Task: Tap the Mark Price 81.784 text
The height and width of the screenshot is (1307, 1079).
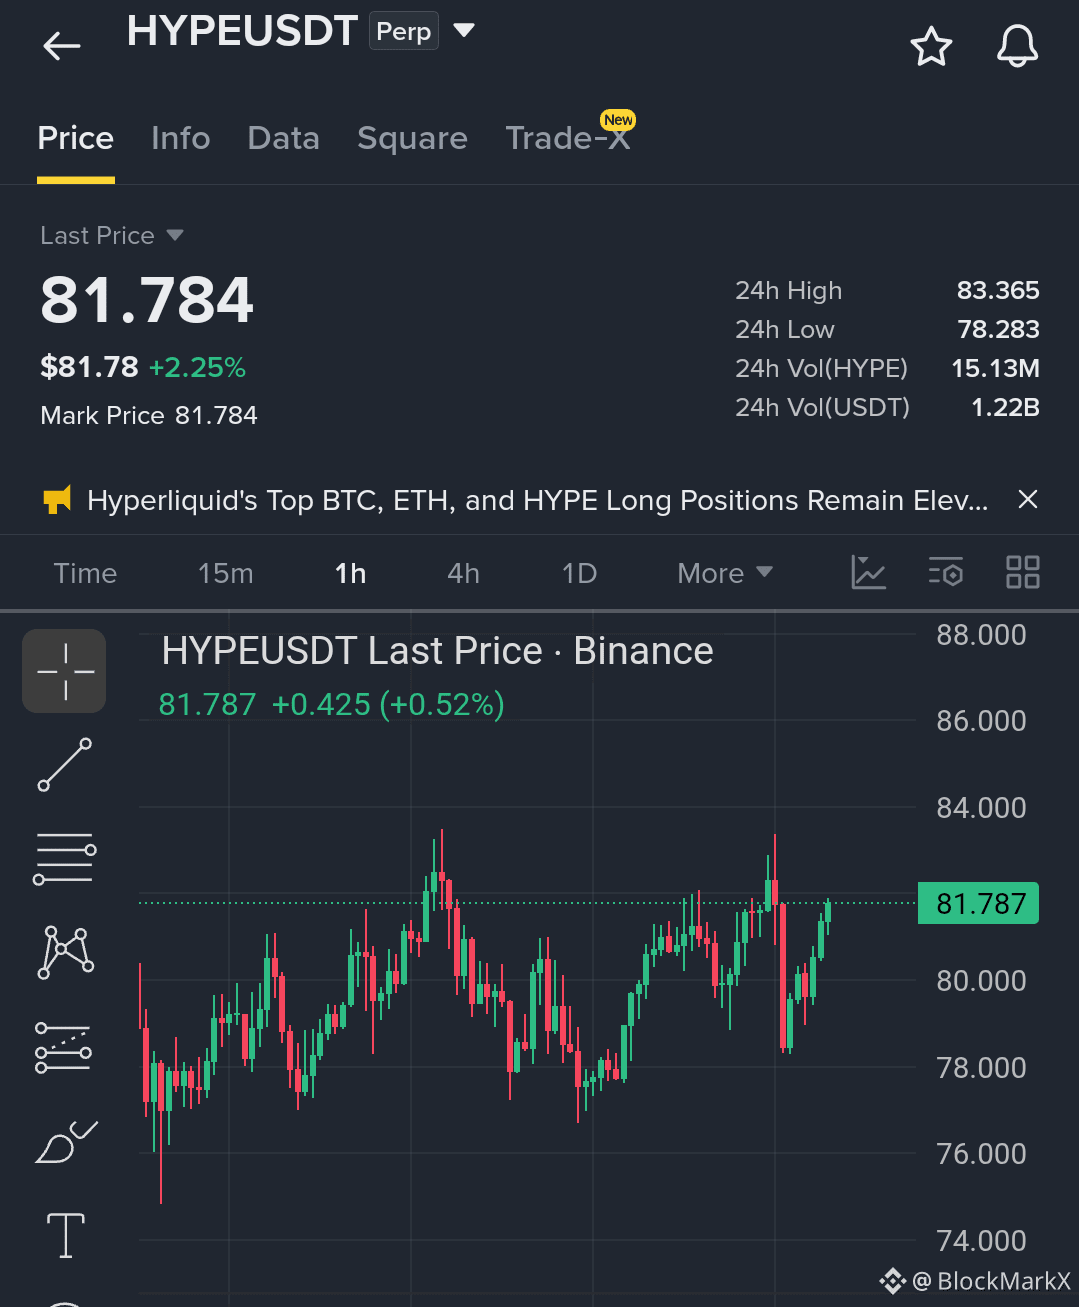Action: 149,415
